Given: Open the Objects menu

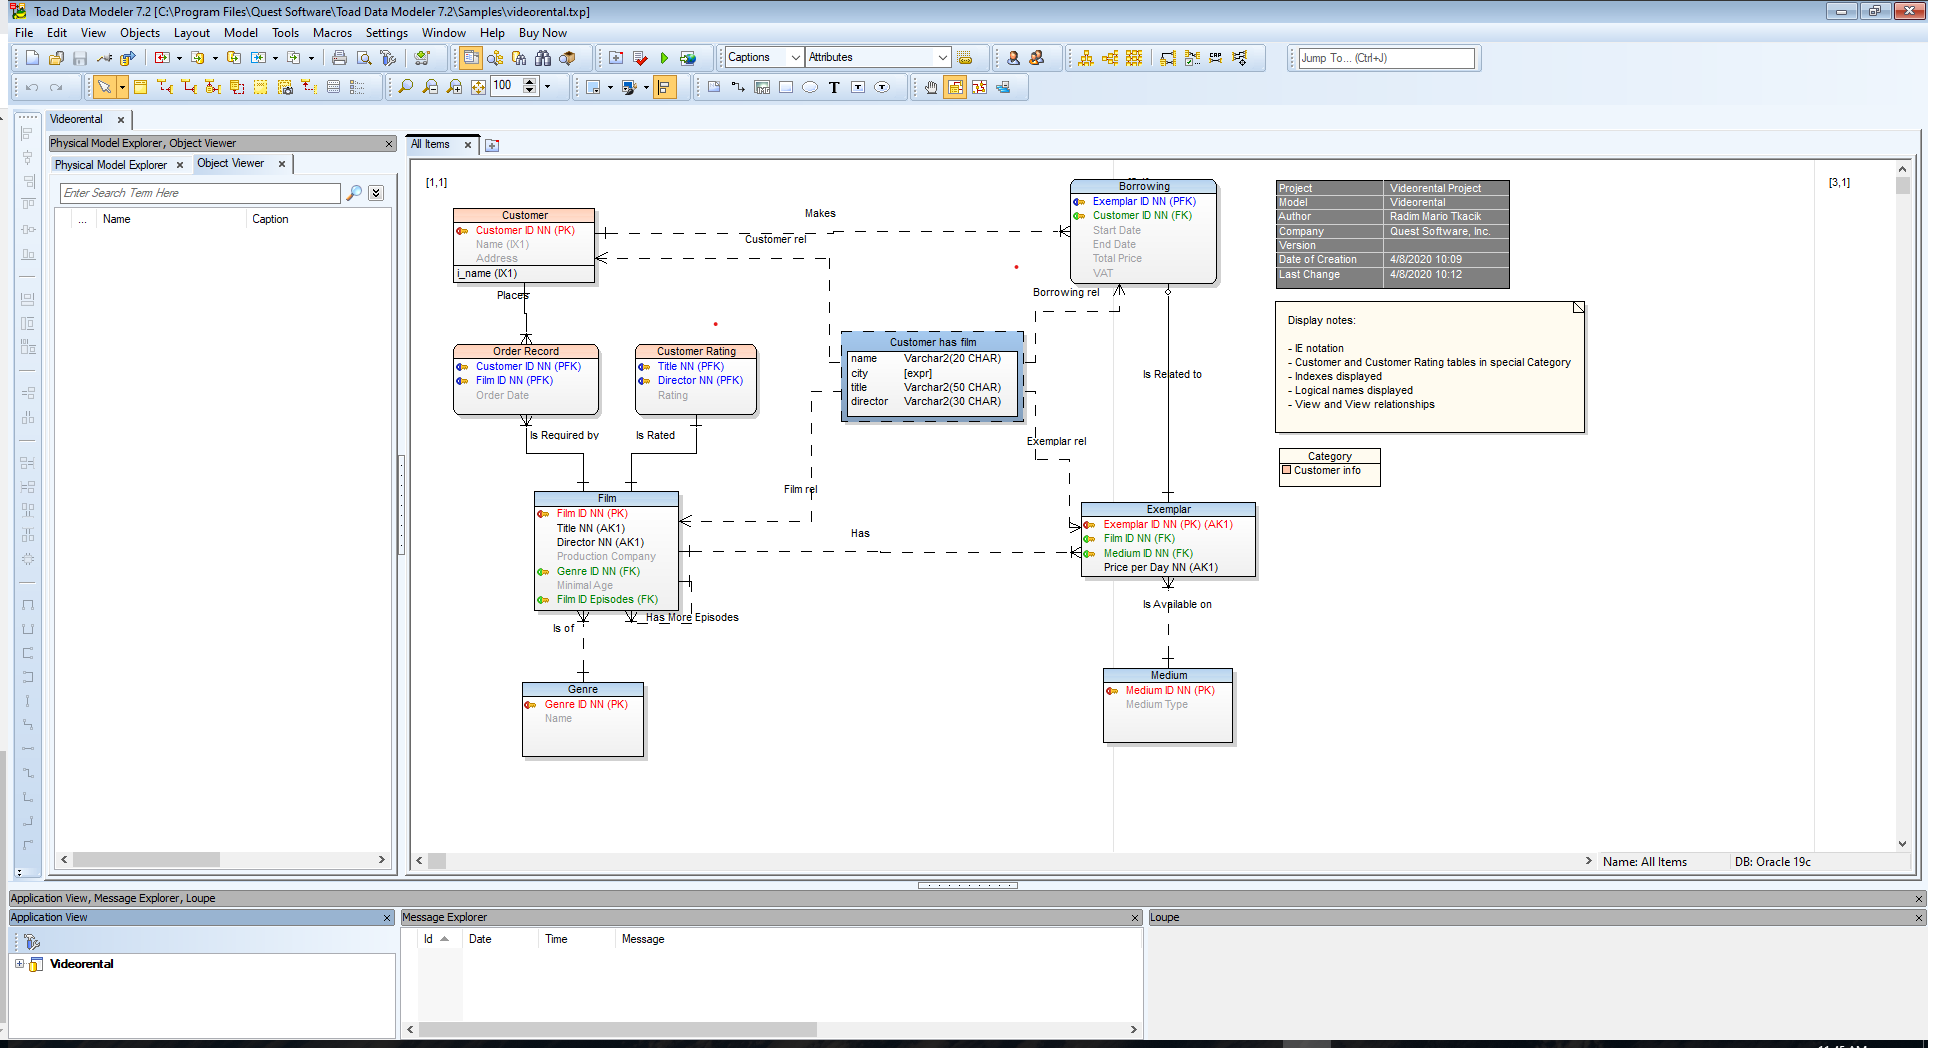Looking at the screenshot, I should coord(140,33).
